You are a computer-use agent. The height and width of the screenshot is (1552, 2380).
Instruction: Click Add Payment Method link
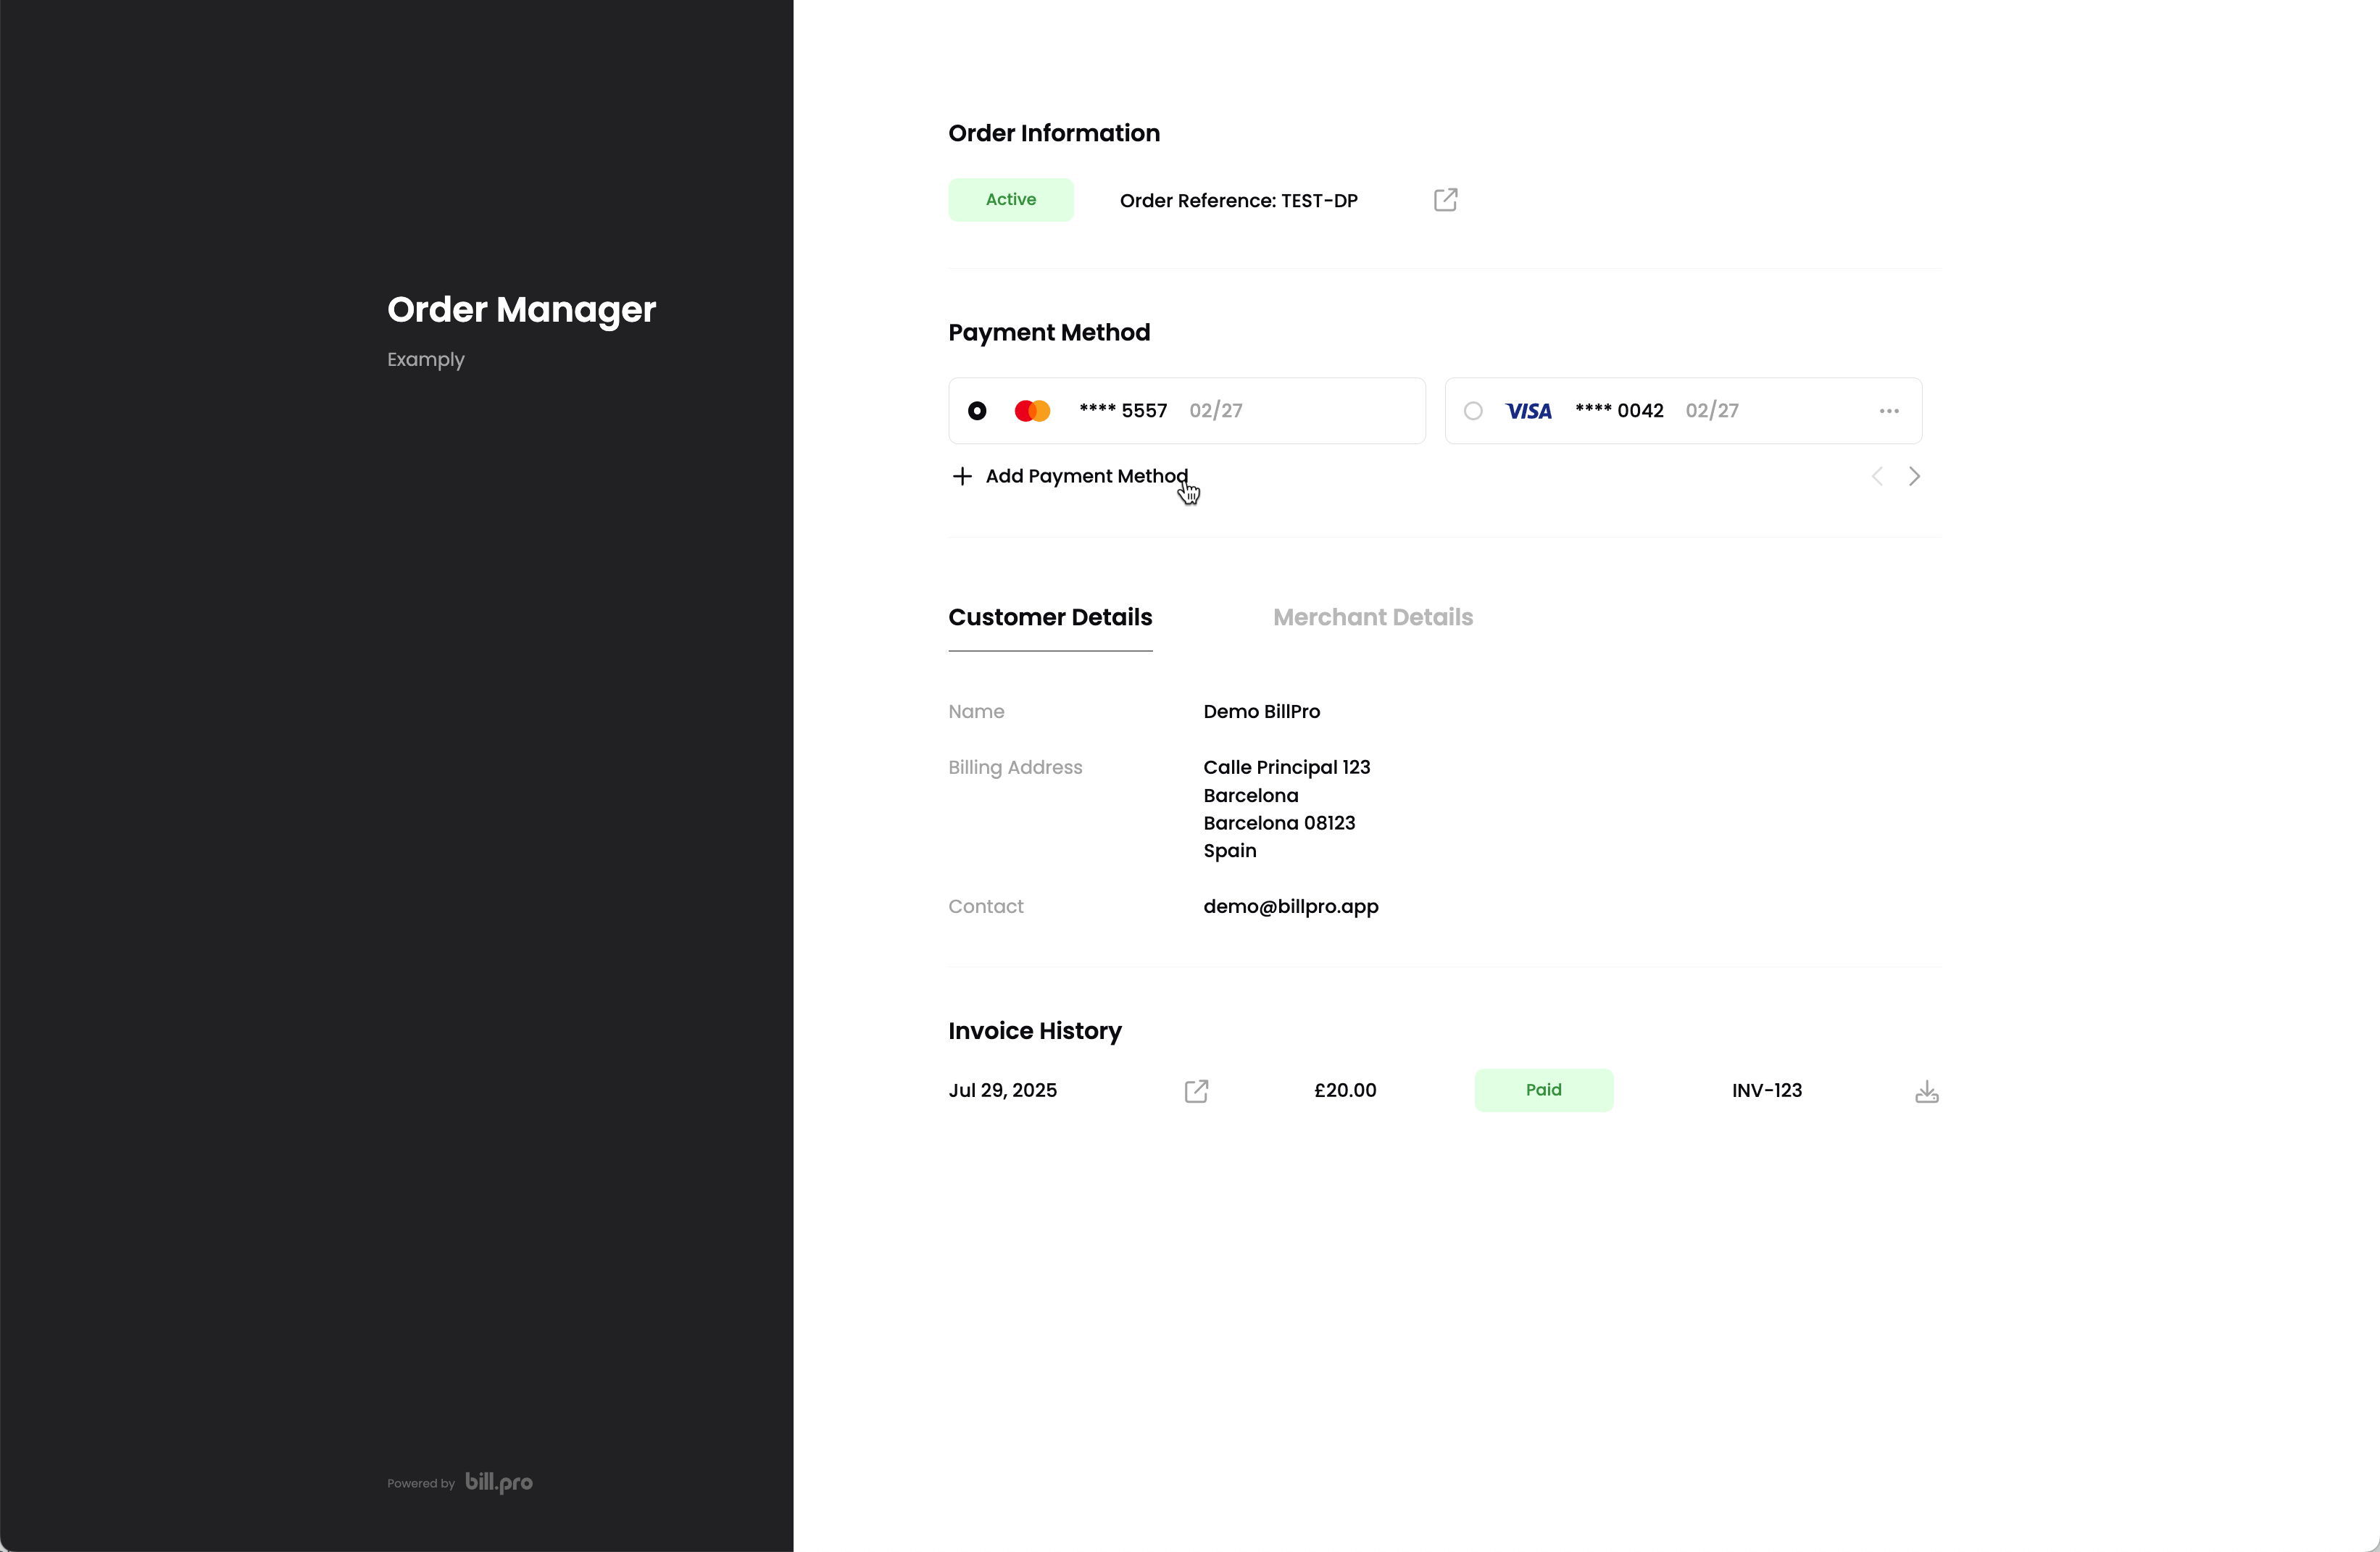1086,476
